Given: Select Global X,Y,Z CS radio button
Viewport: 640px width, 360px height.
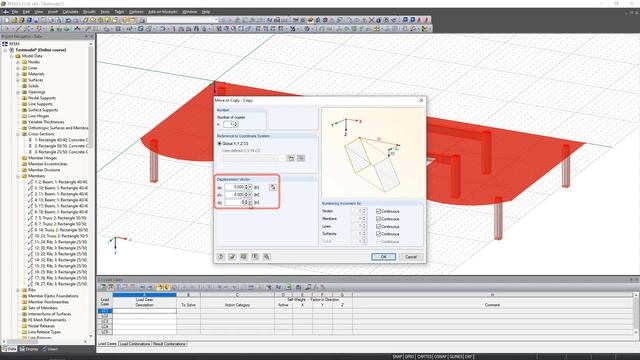Looking at the screenshot, I should click(220, 144).
